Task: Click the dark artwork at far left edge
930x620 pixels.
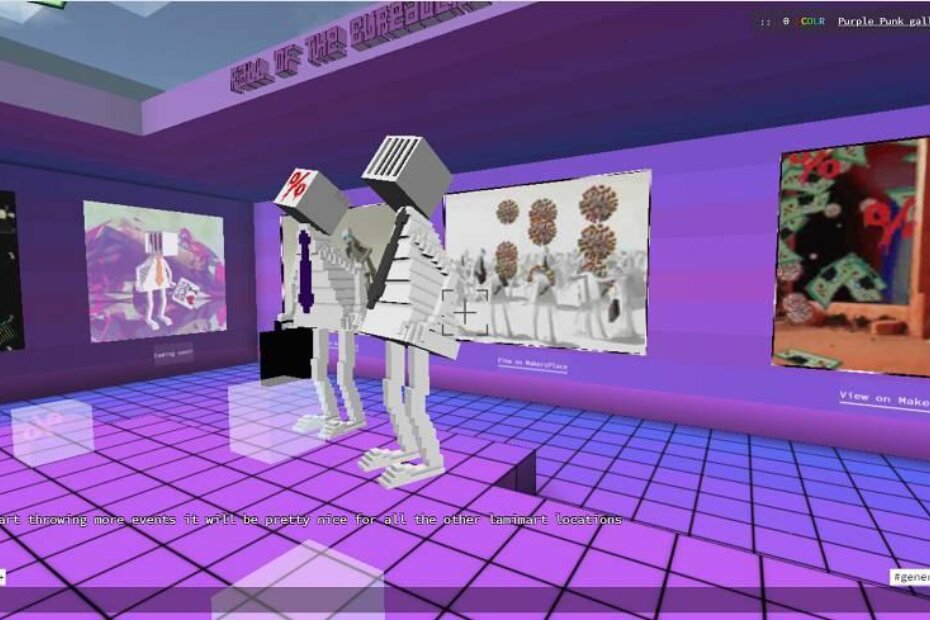Action: pyautogui.click(x=10, y=270)
